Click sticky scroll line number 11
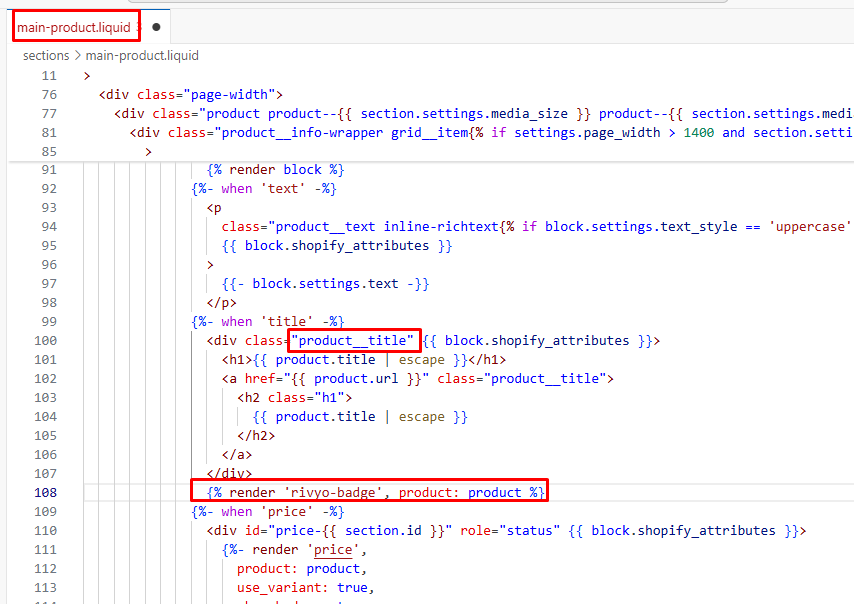This screenshot has width=854, height=604. (49, 76)
